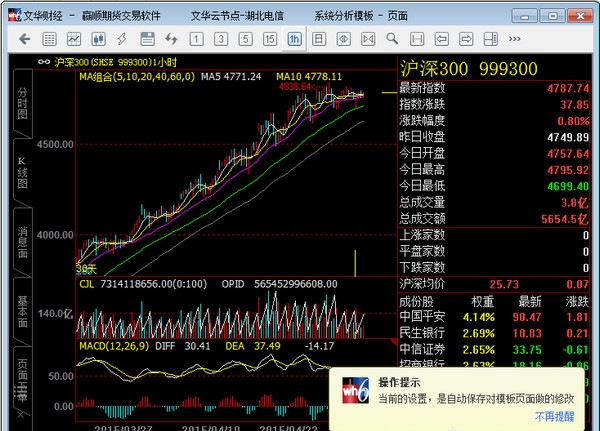Open the 消息面 side tab

coord(23,242)
